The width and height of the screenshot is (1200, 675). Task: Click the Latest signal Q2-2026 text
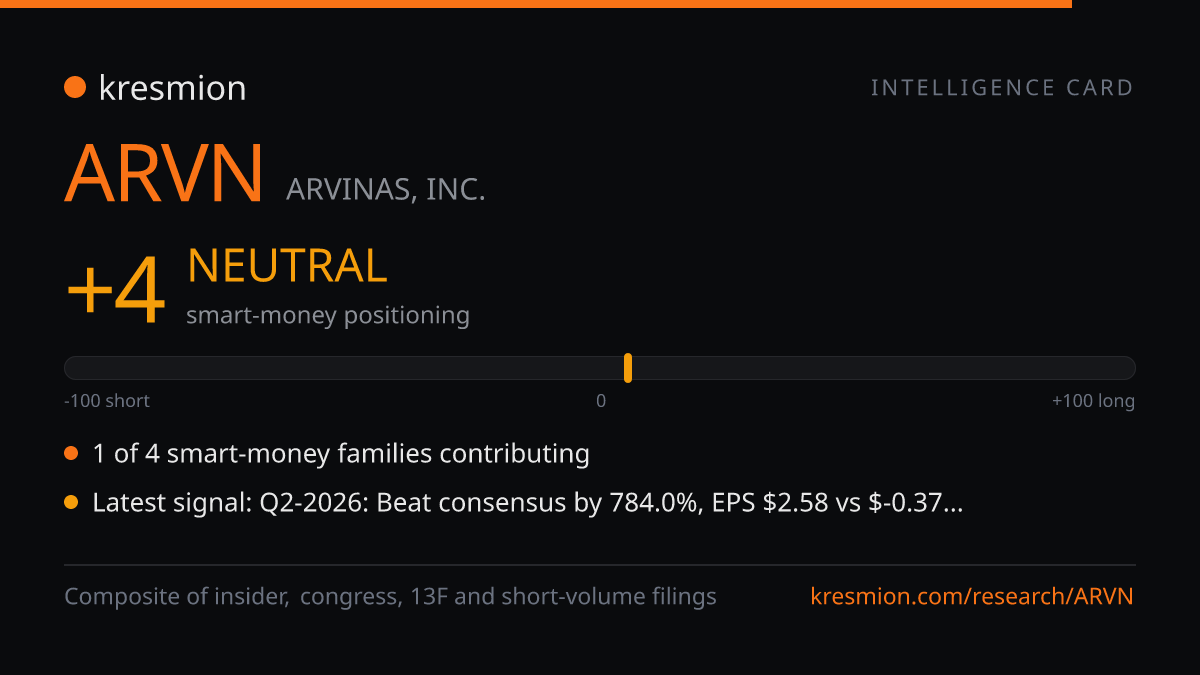coord(528,503)
